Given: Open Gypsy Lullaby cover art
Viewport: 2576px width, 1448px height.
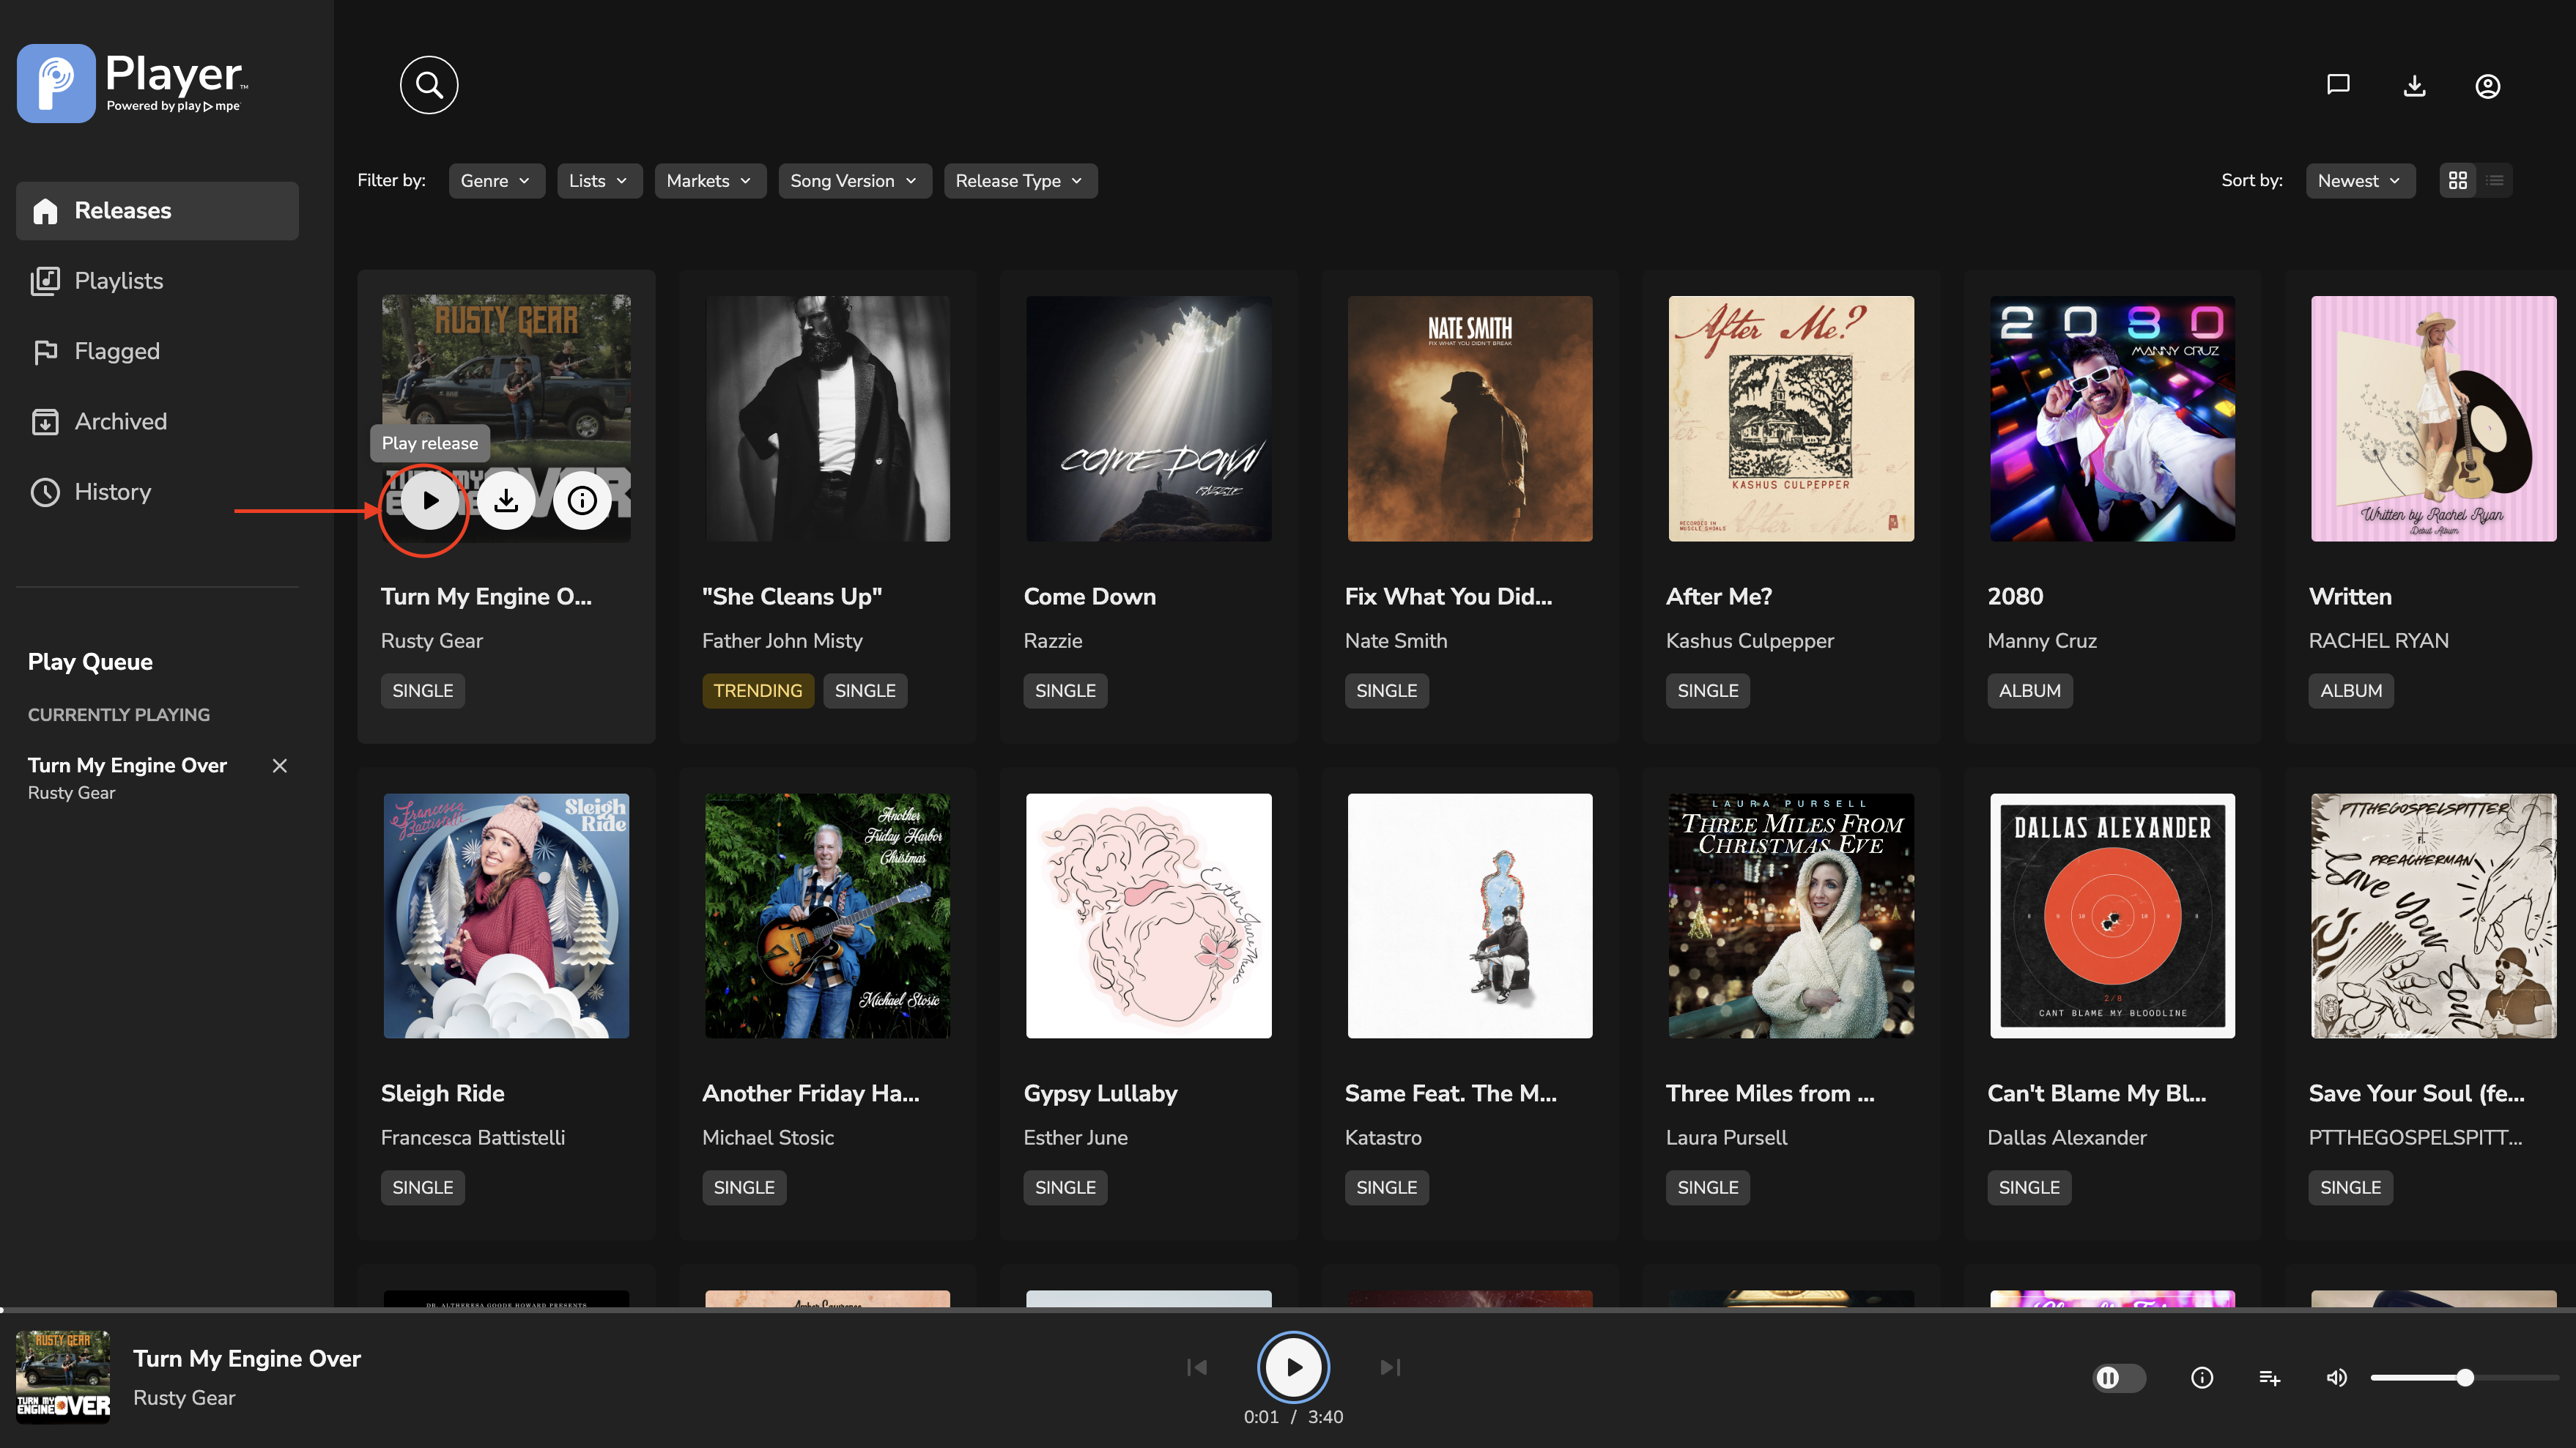Looking at the screenshot, I should (x=1149, y=916).
